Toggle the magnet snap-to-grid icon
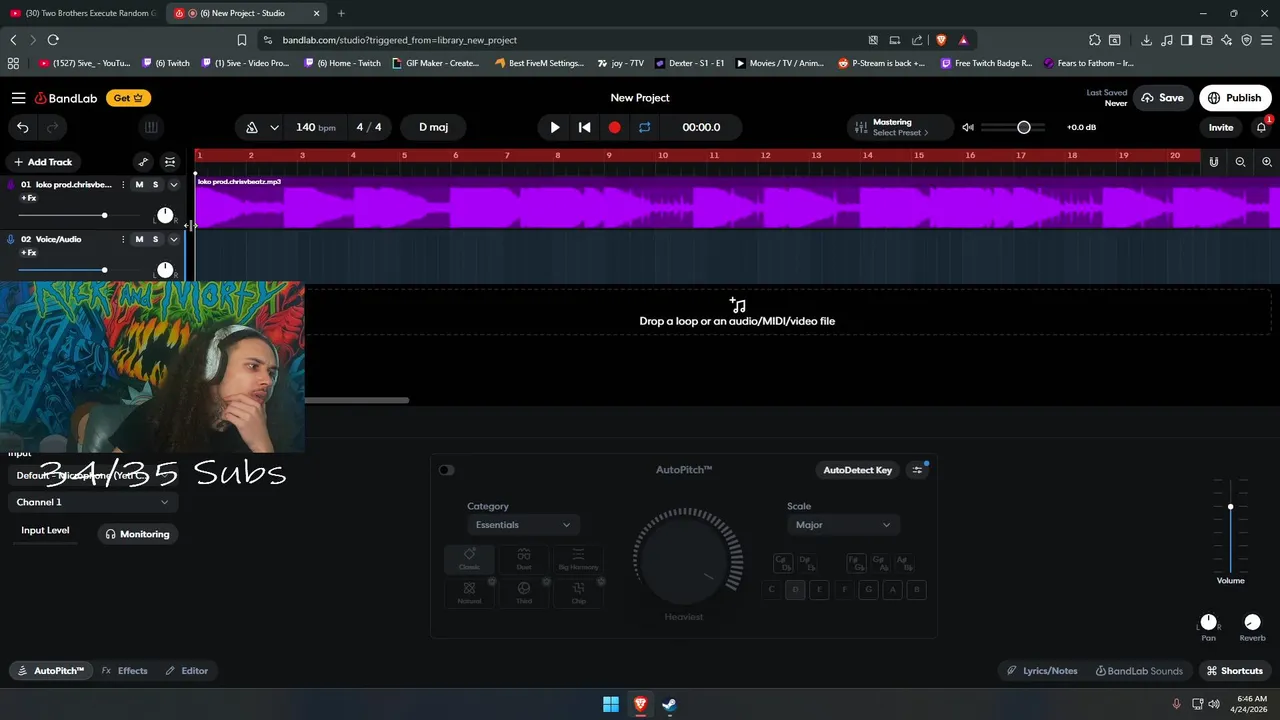 pyautogui.click(x=1214, y=162)
